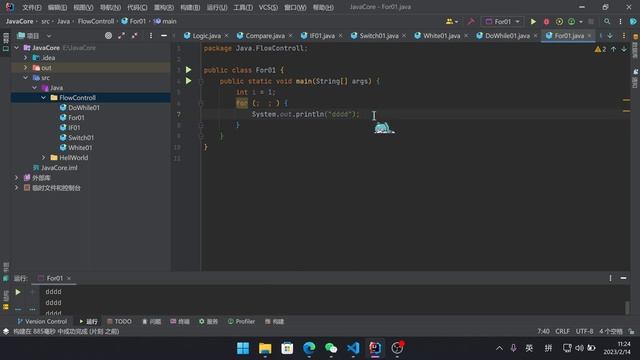Screen dimensions: 640x360
Task: Rerun For01 from run panel play icon
Action: click(18, 292)
